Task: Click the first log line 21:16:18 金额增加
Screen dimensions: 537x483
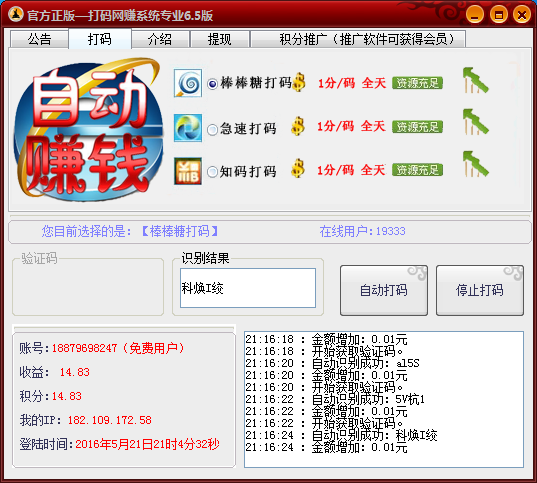Action: pos(326,339)
